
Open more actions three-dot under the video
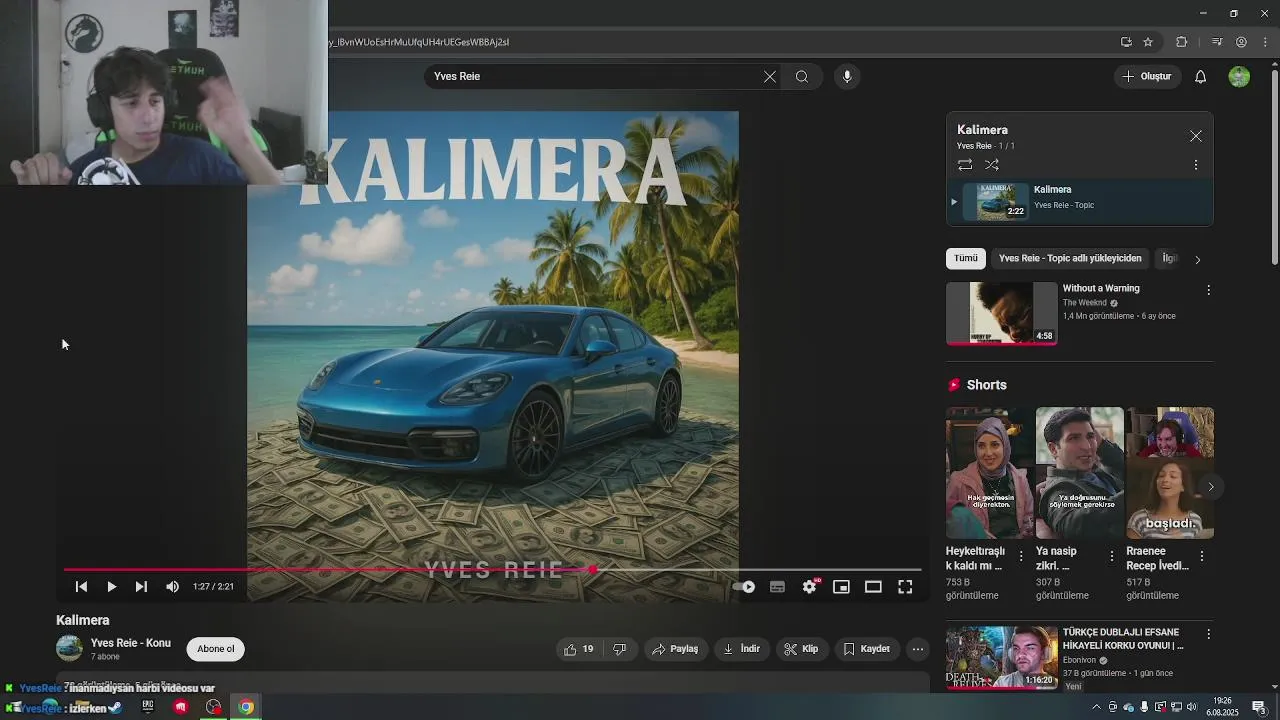(x=918, y=649)
